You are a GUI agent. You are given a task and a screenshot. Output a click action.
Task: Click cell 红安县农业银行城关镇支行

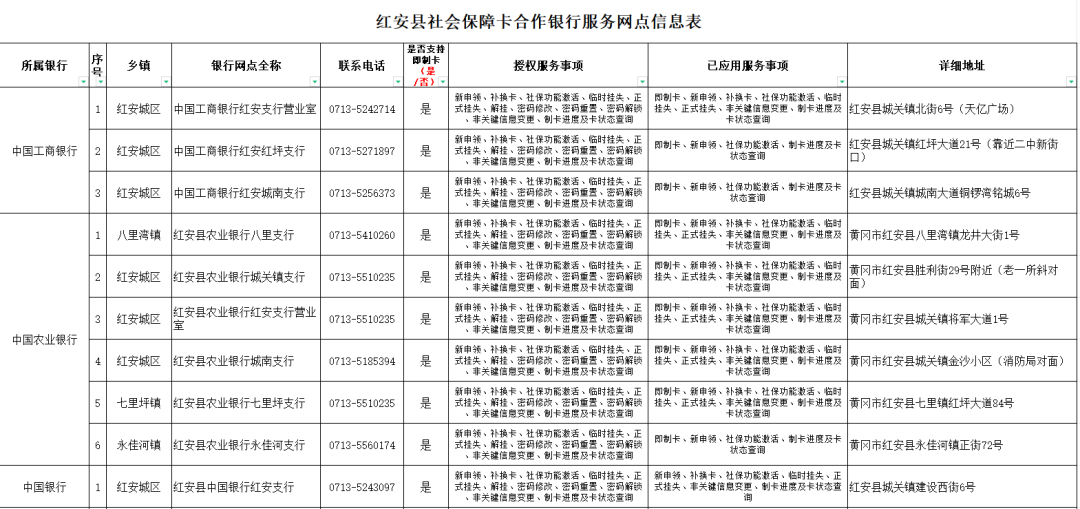coord(246,277)
